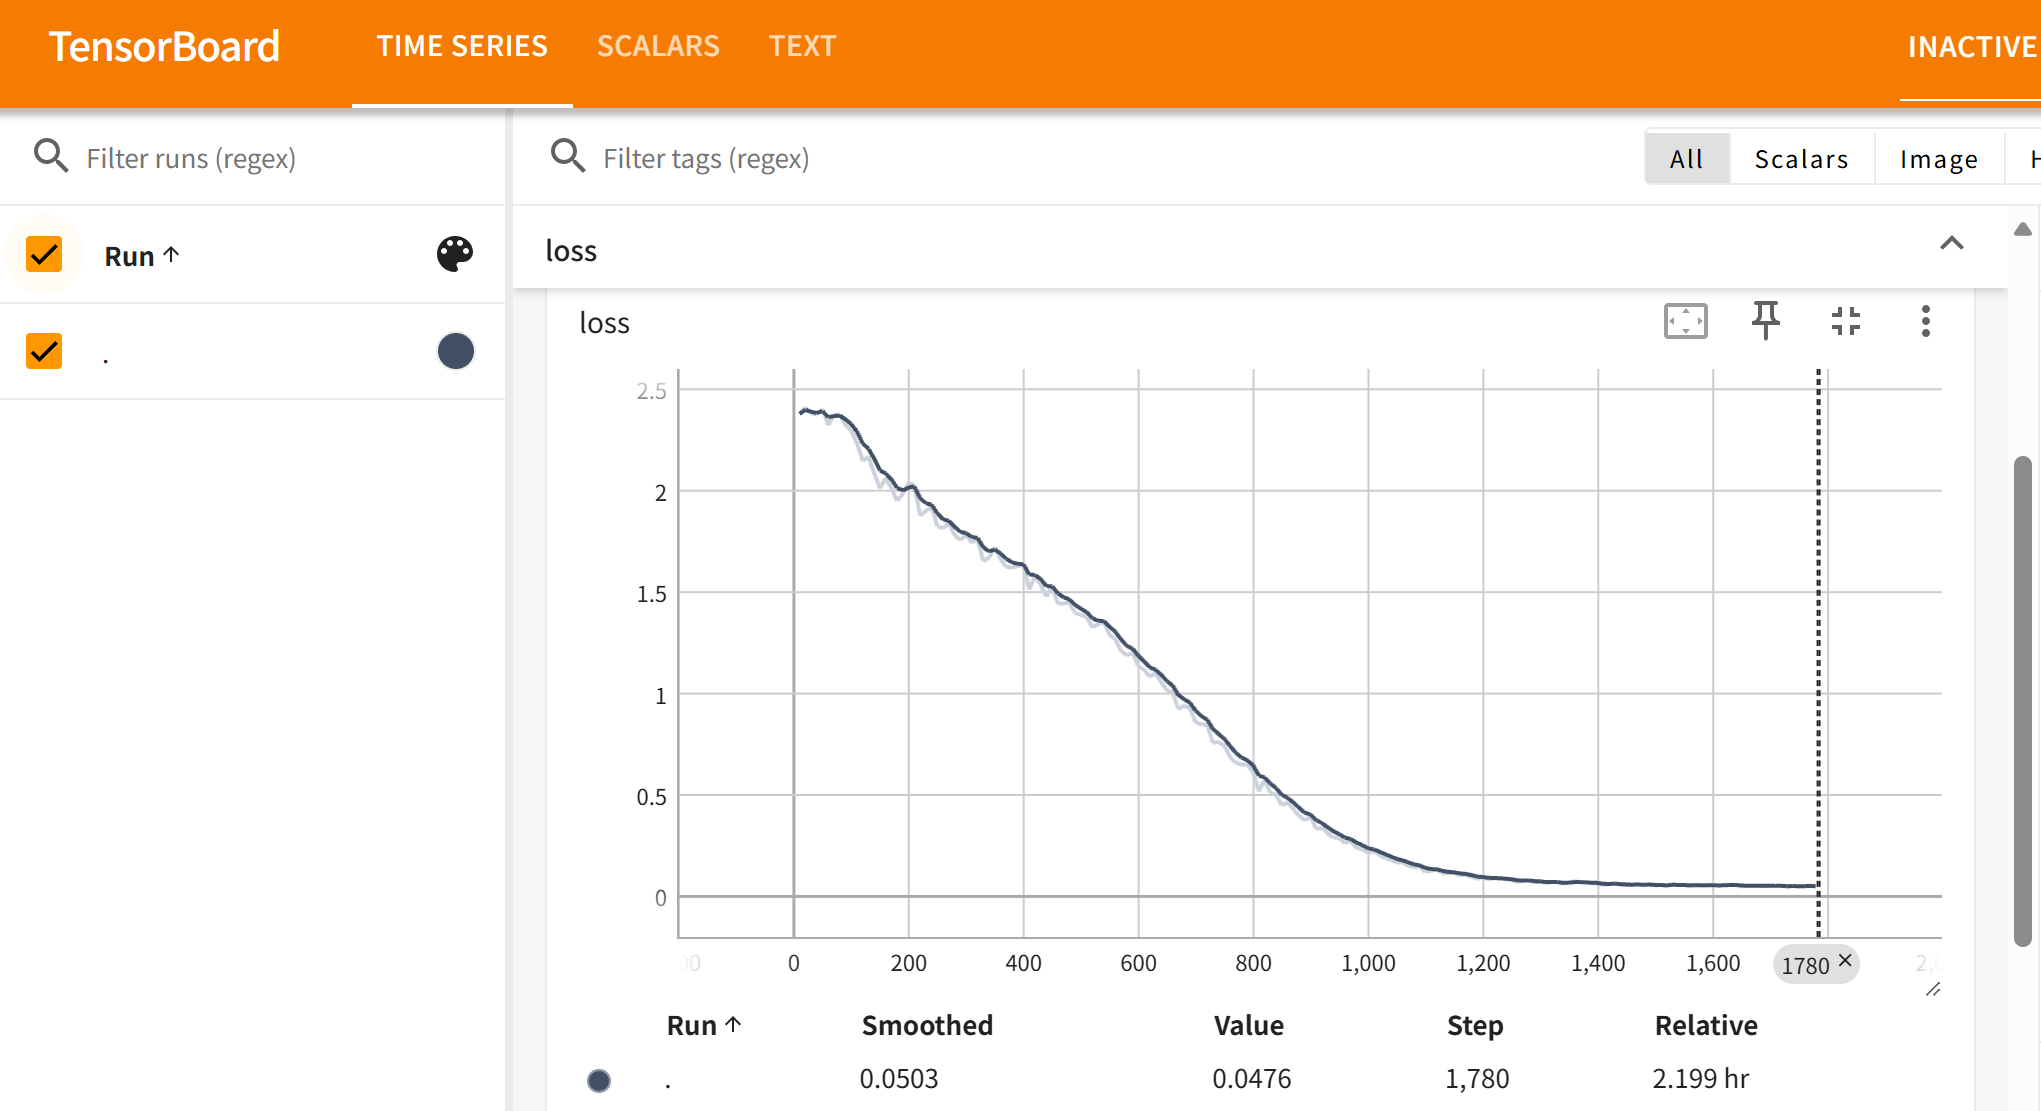The height and width of the screenshot is (1111, 2041).
Task: Click the fit domain to data icon
Action: pyautogui.click(x=1685, y=322)
